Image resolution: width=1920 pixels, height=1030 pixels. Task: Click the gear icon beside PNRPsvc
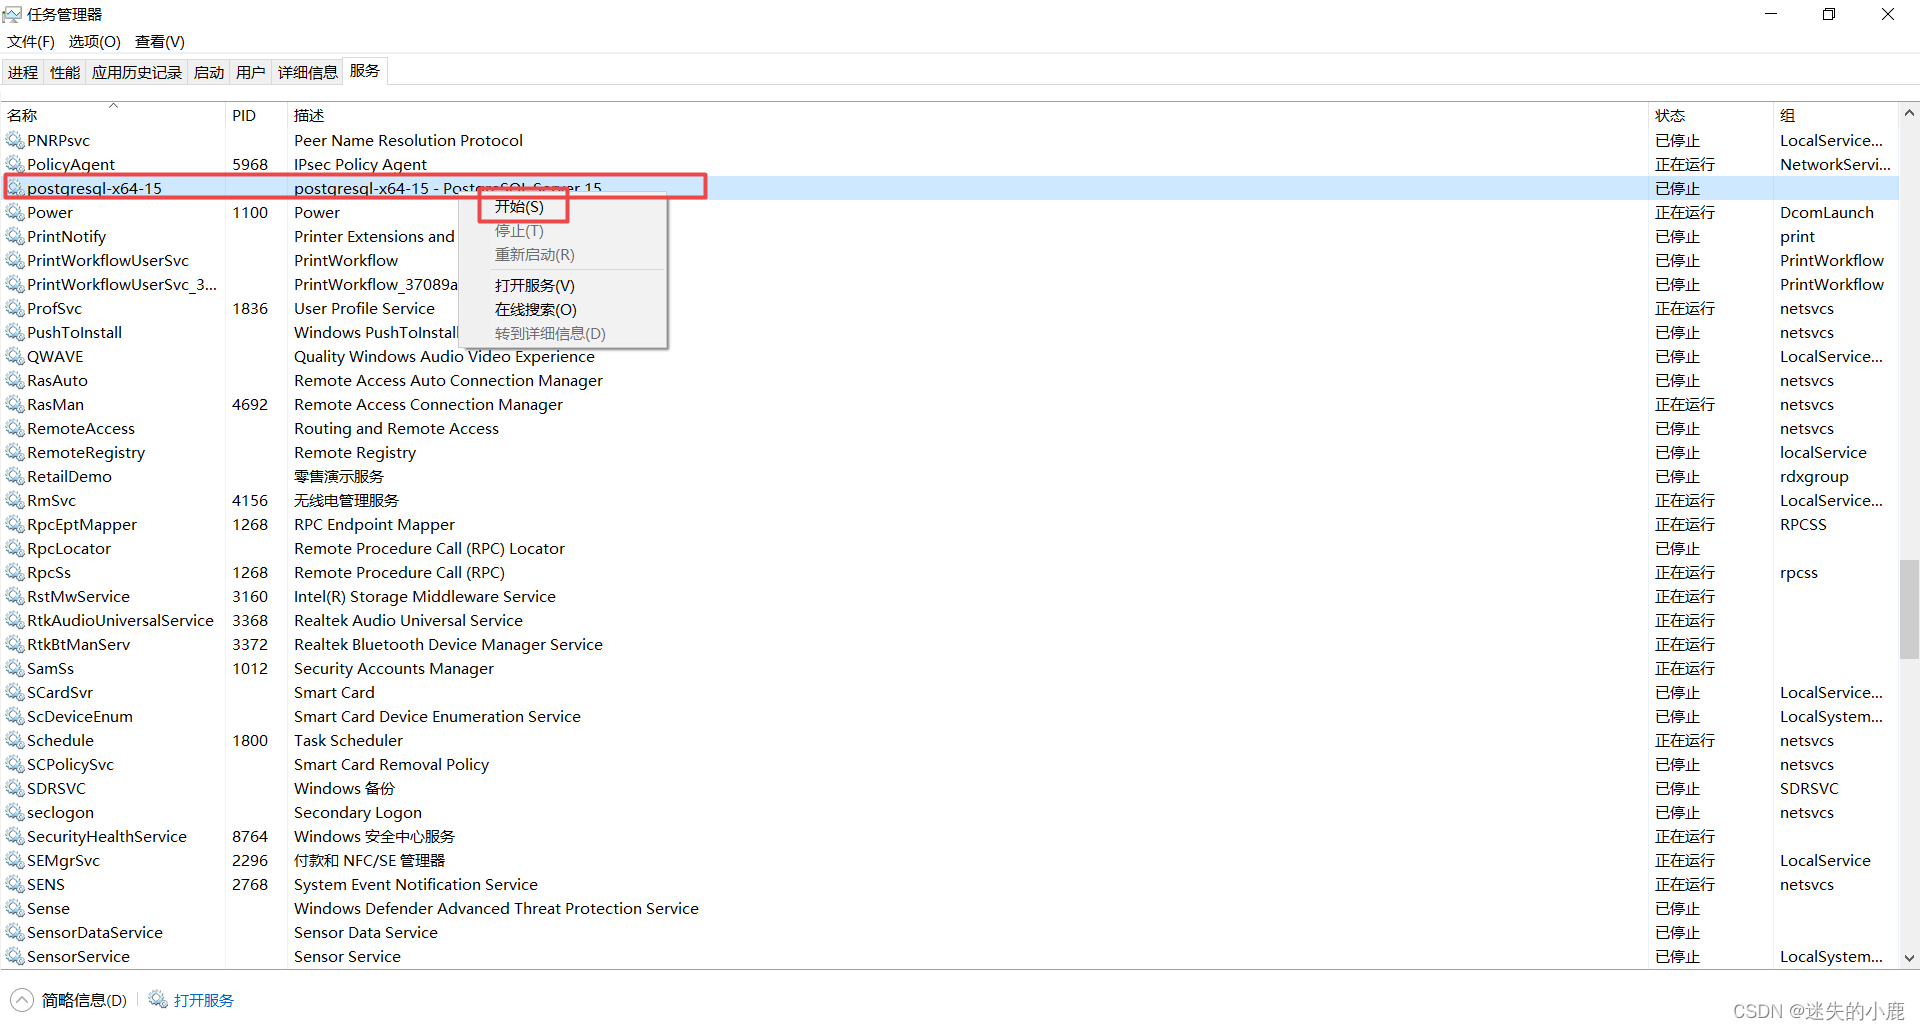[x=15, y=140]
